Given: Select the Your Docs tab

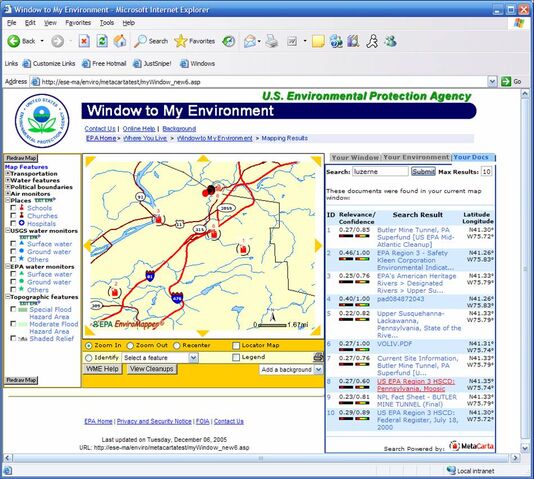Looking at the screenshot, I should point(473,157).
